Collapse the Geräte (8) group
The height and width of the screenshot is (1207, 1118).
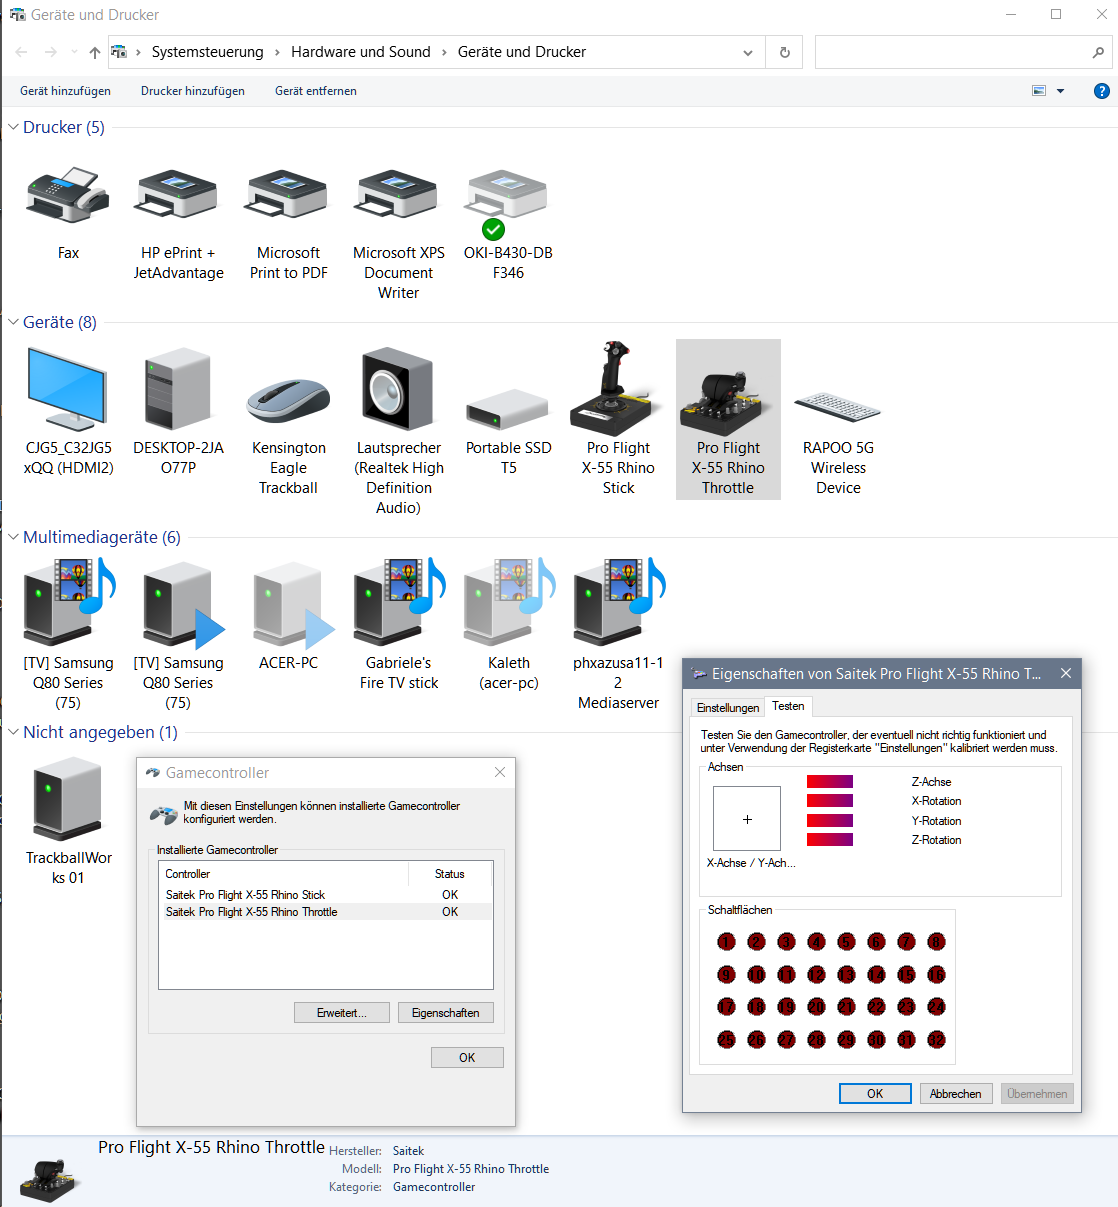(x=13, y=322)
